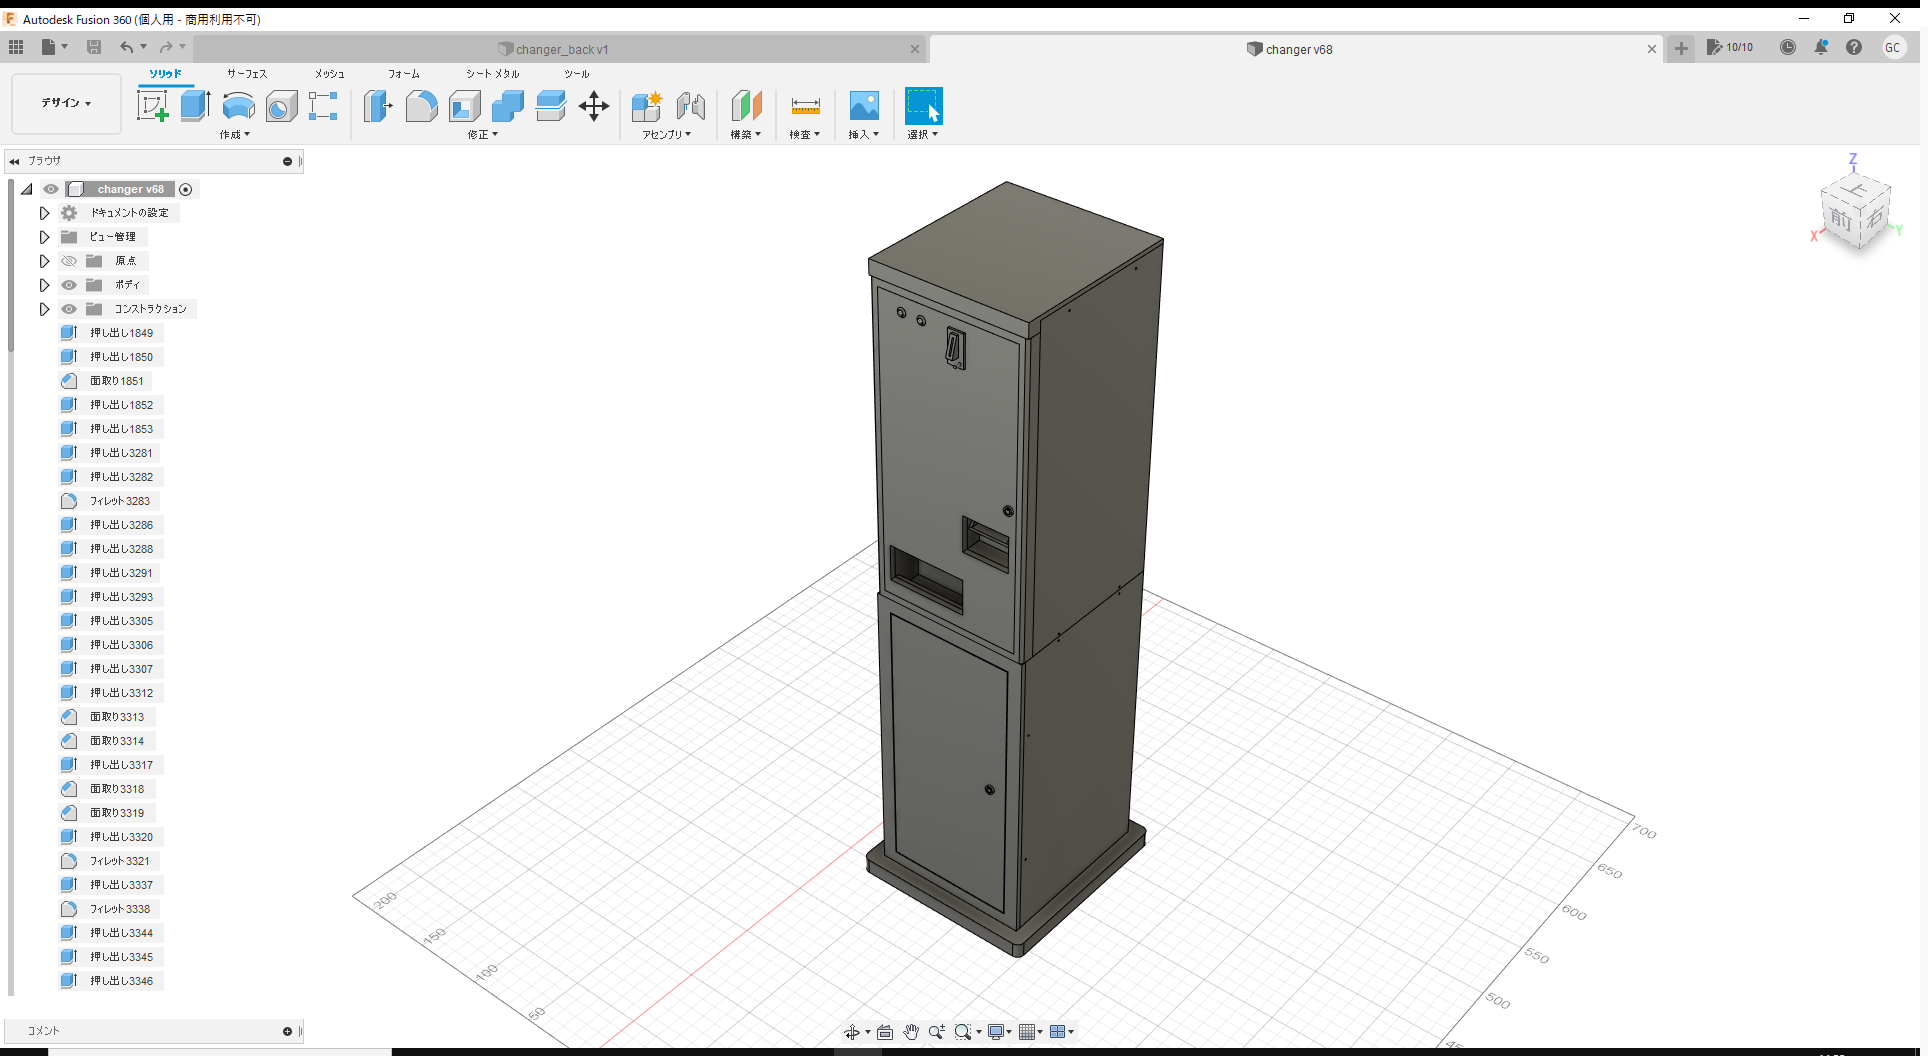Image resolution: width=1928 pixels, height=1056 pixels.
Task: Select the Move/Copy tool
Action: pyautogui.click(x=594, y=105)
